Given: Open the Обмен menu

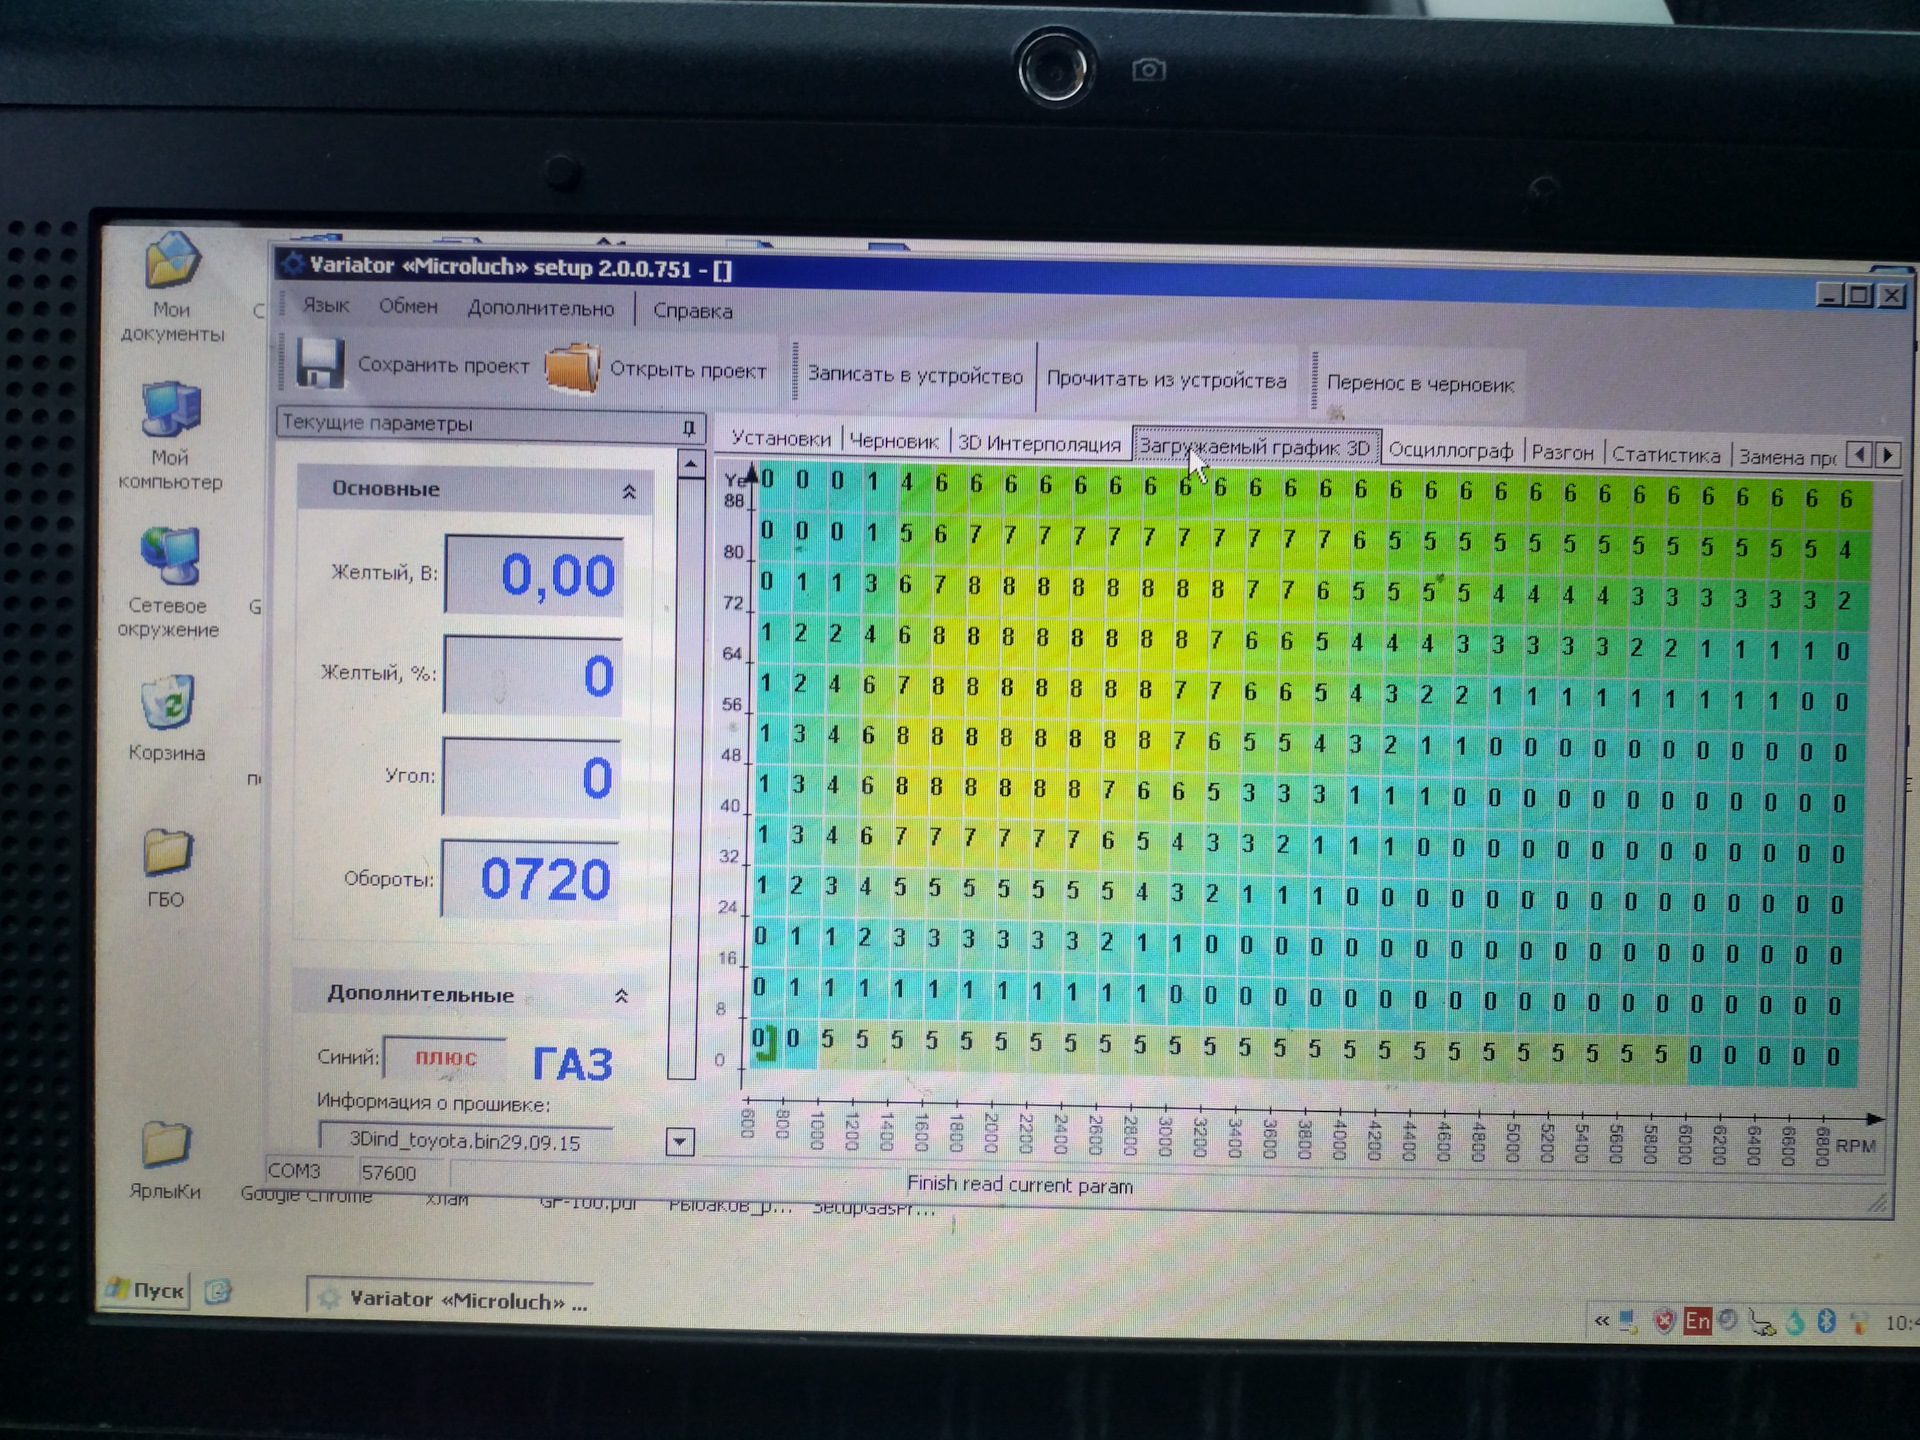Looking at the screenshot, I should point(408,307).
